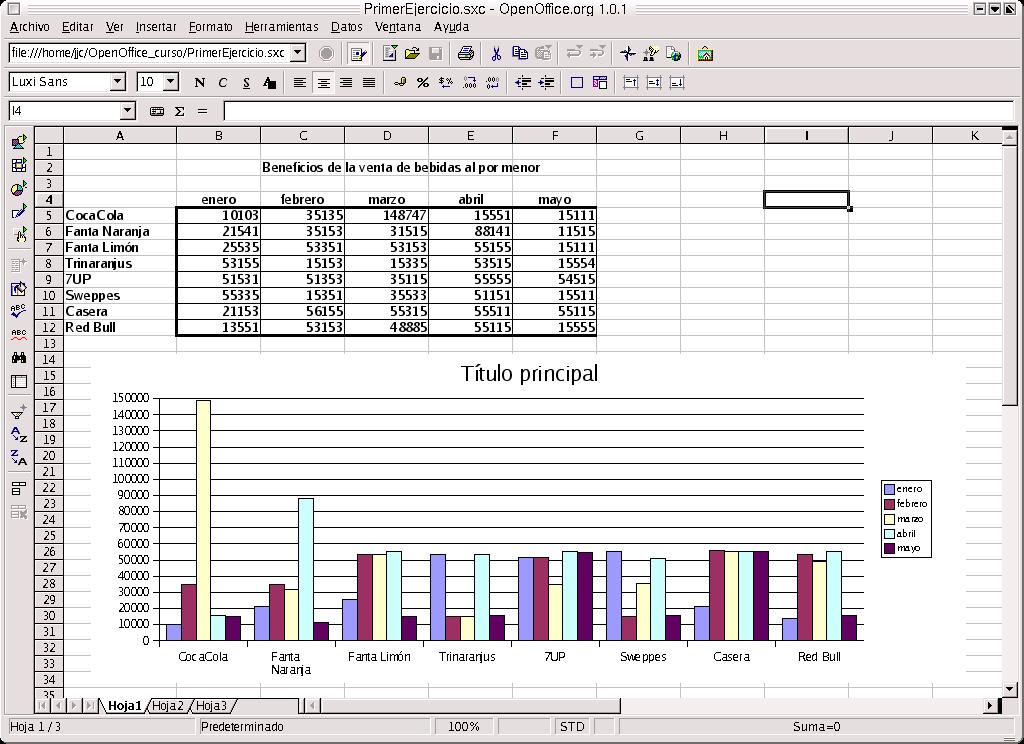Click the febrero legend color swatch
The width and height of the screenshot is (1024, 744).
pos(889,504)
